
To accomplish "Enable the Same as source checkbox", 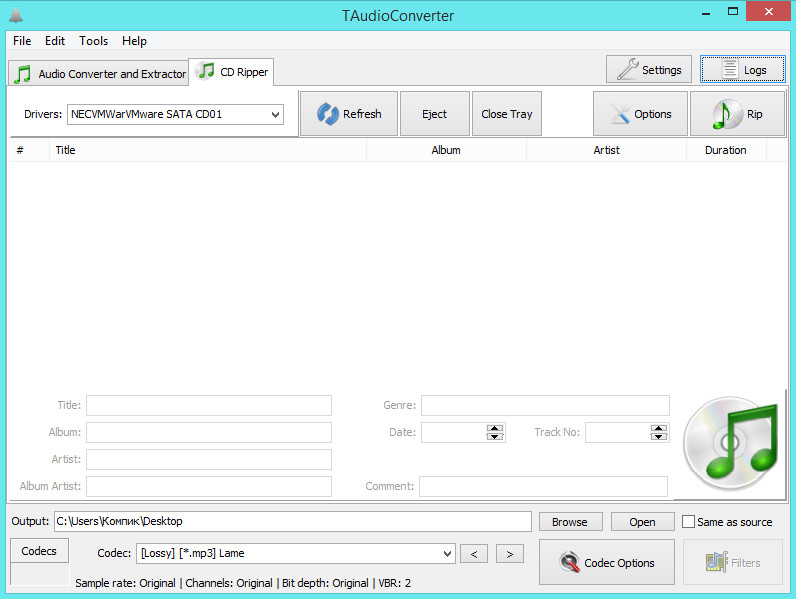I will pos(688,522).
